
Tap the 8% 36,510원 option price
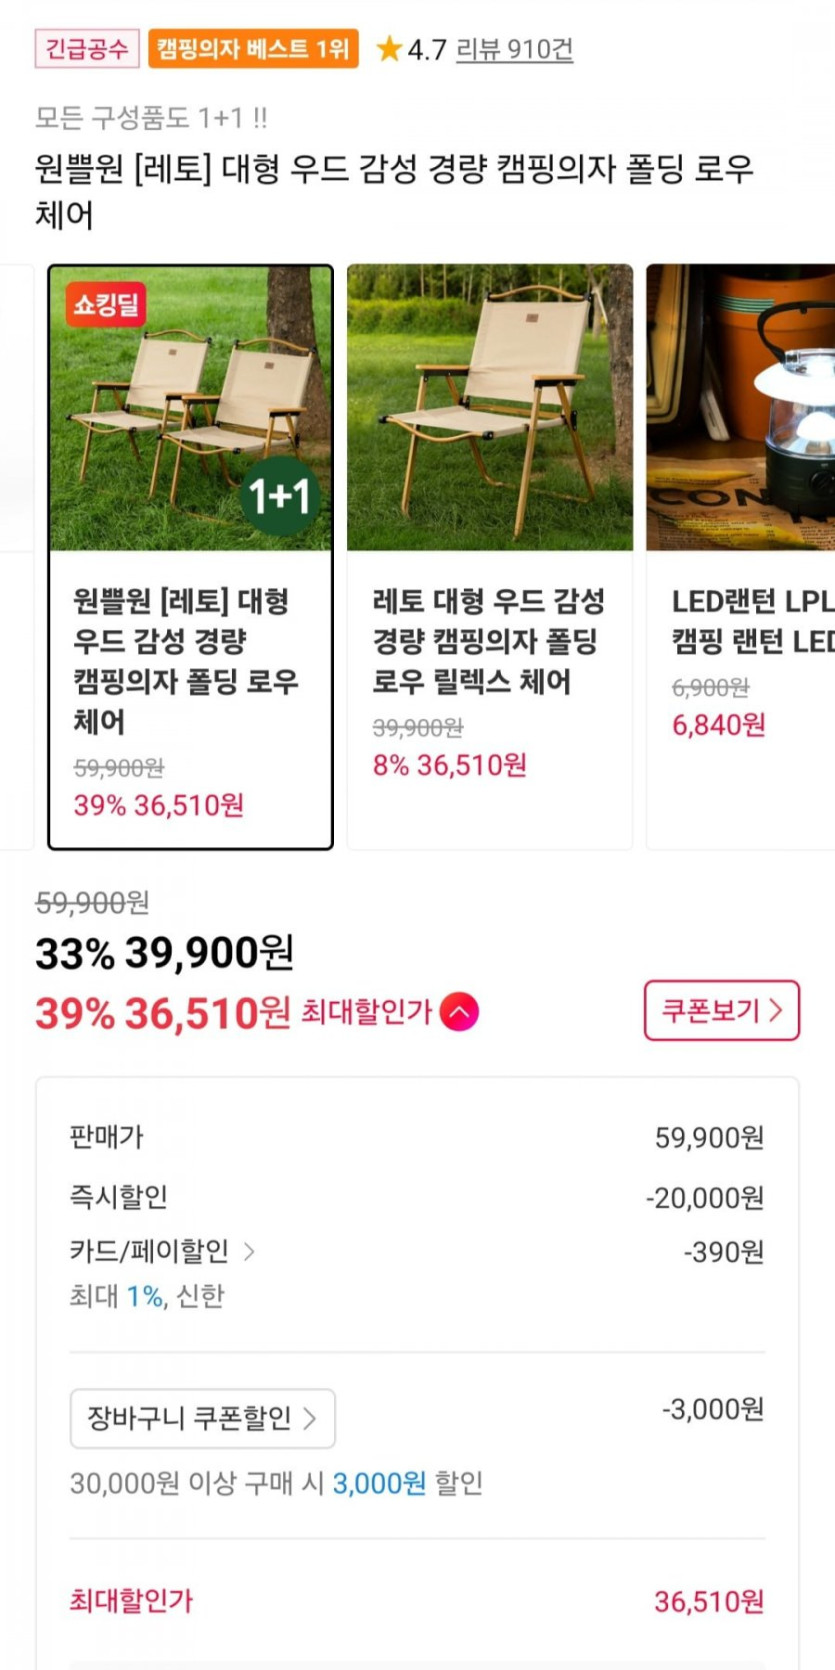(449, 765)
